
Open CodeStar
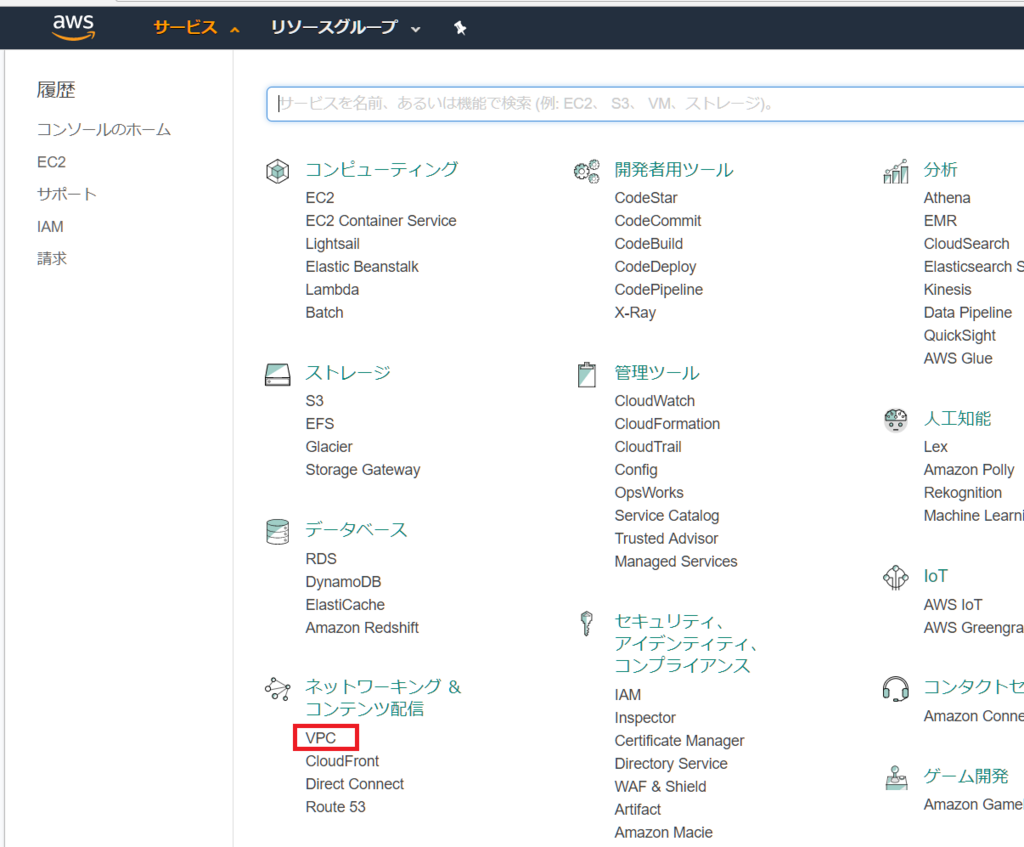(x=646, y=198)
